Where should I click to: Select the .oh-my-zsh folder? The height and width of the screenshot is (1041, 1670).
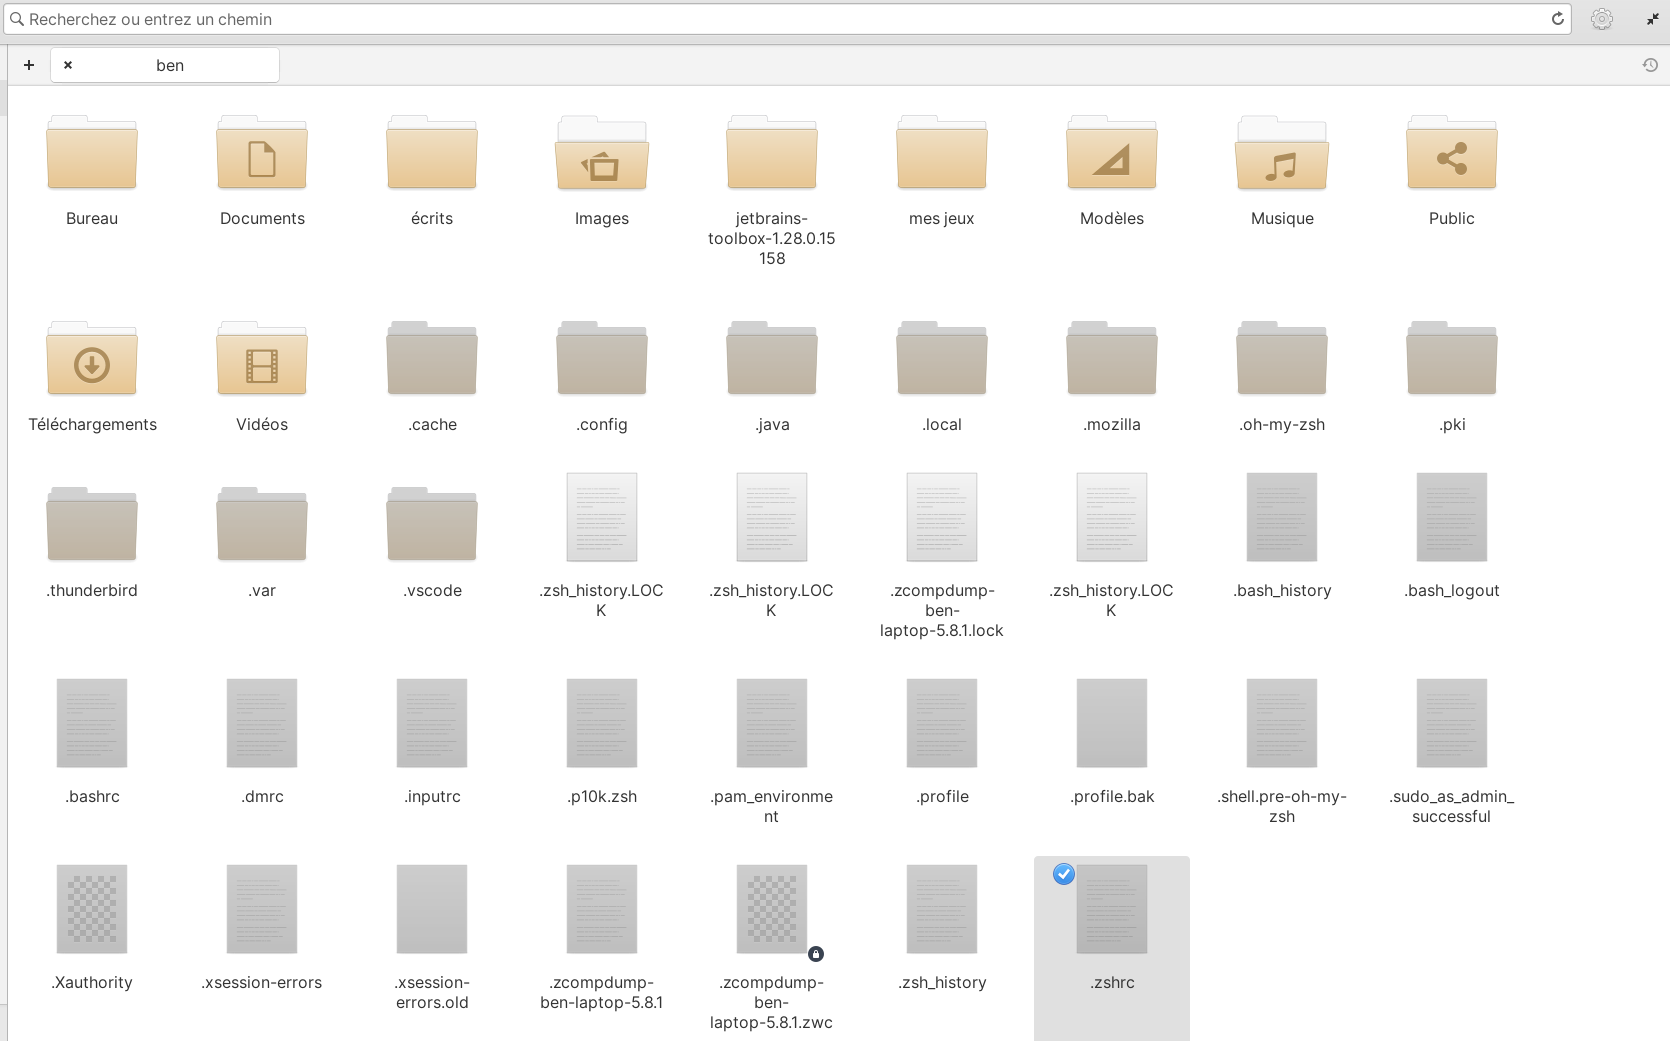click(1282, 359)
